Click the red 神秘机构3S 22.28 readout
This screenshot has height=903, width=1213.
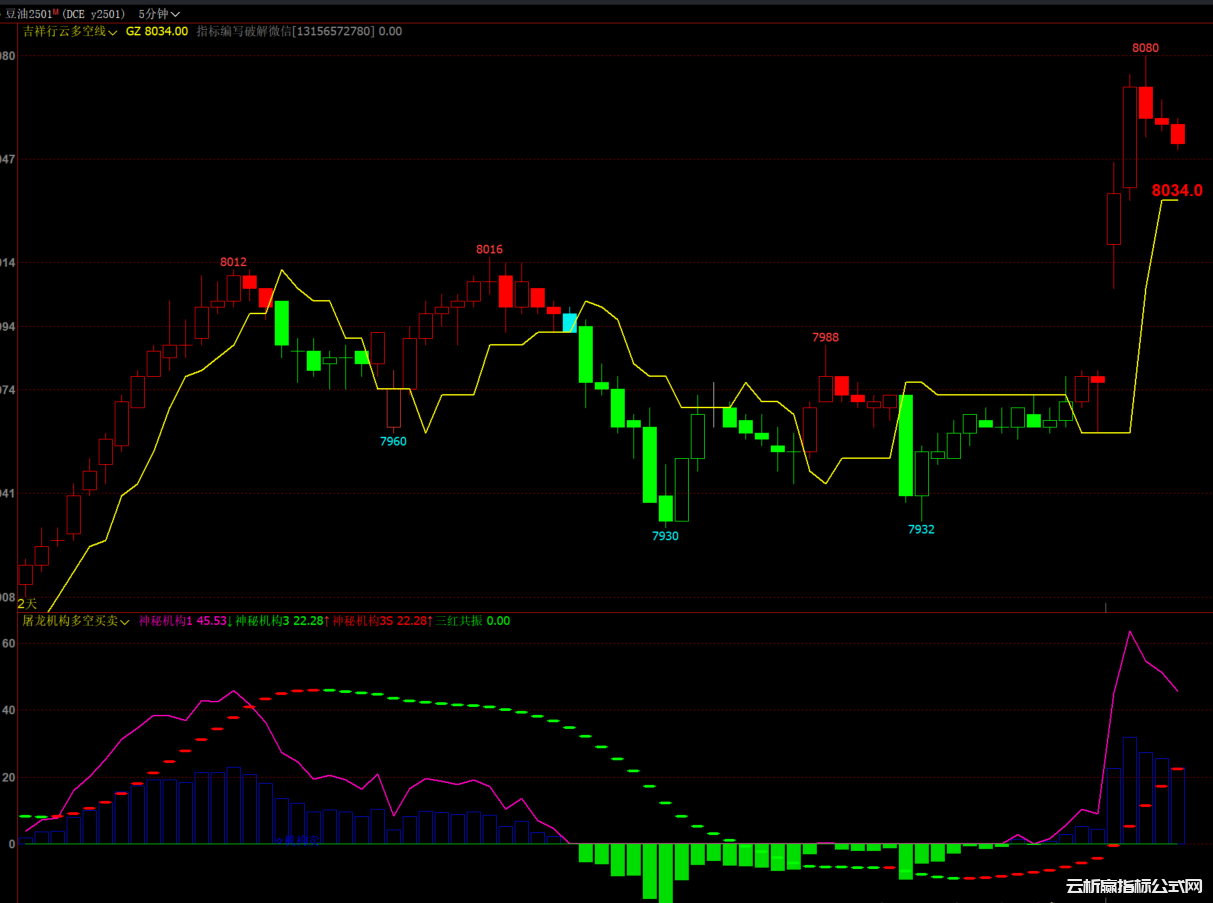tap(384, 621)
